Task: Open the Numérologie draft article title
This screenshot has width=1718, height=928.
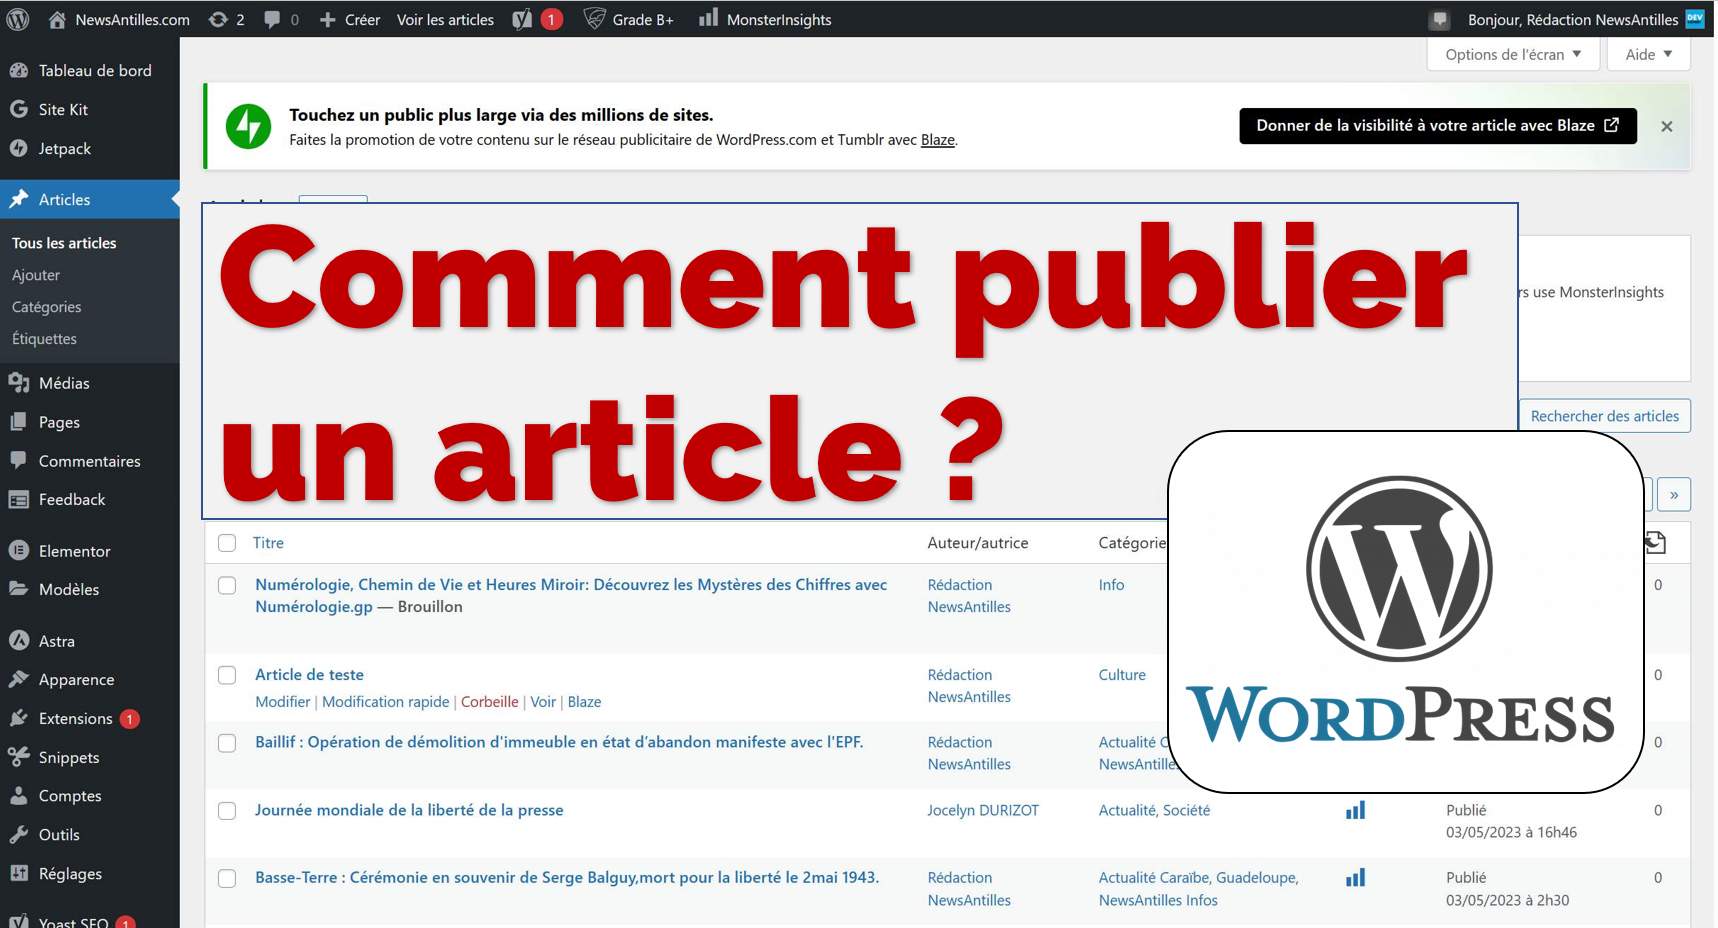Action: [571, 596]
